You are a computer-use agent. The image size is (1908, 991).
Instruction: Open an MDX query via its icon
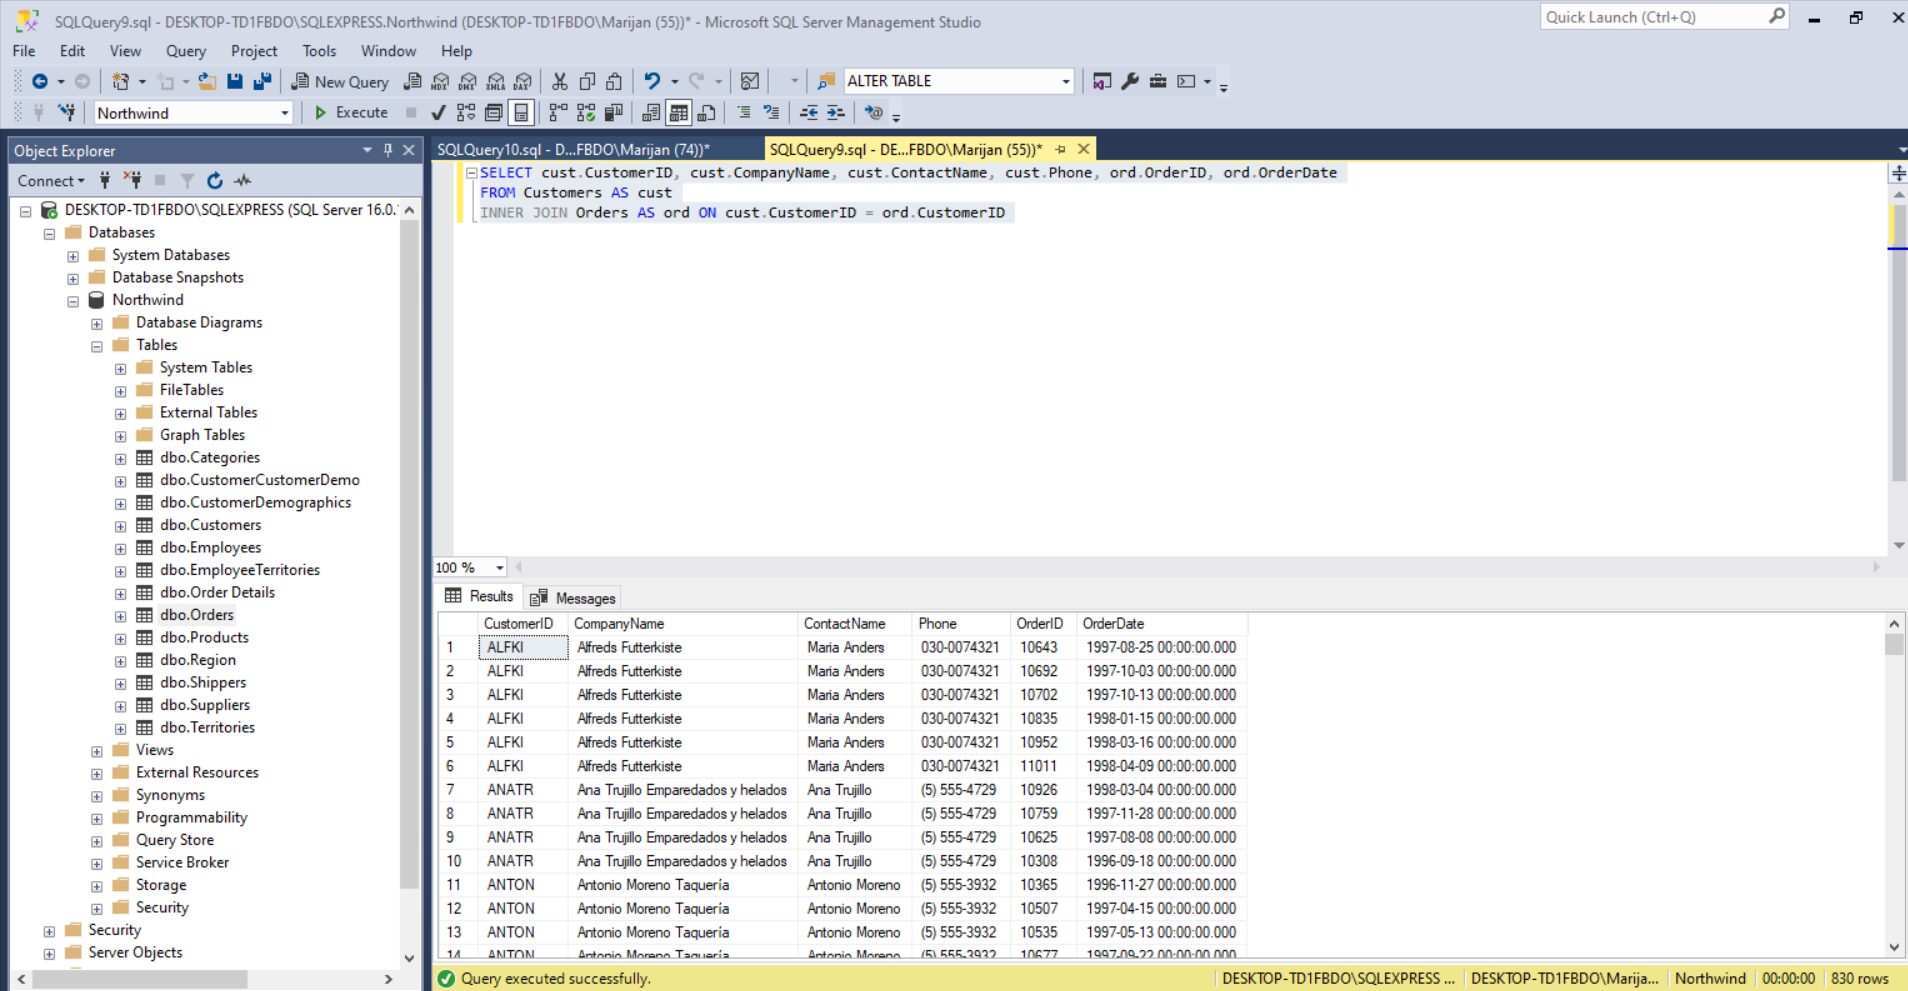coord(440,81)
